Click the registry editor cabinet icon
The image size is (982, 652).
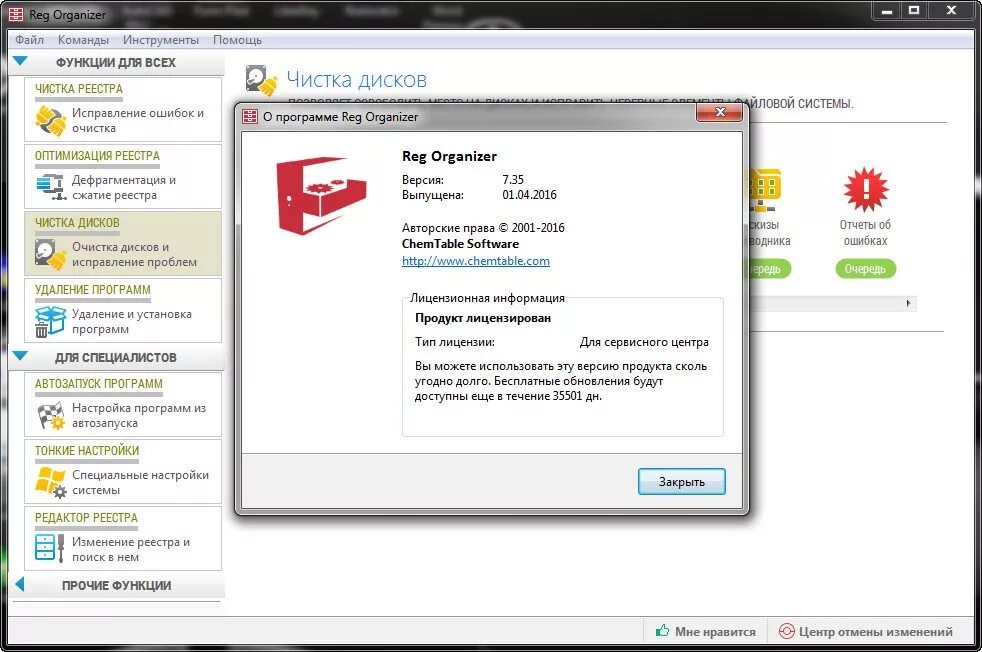(49, 549)
